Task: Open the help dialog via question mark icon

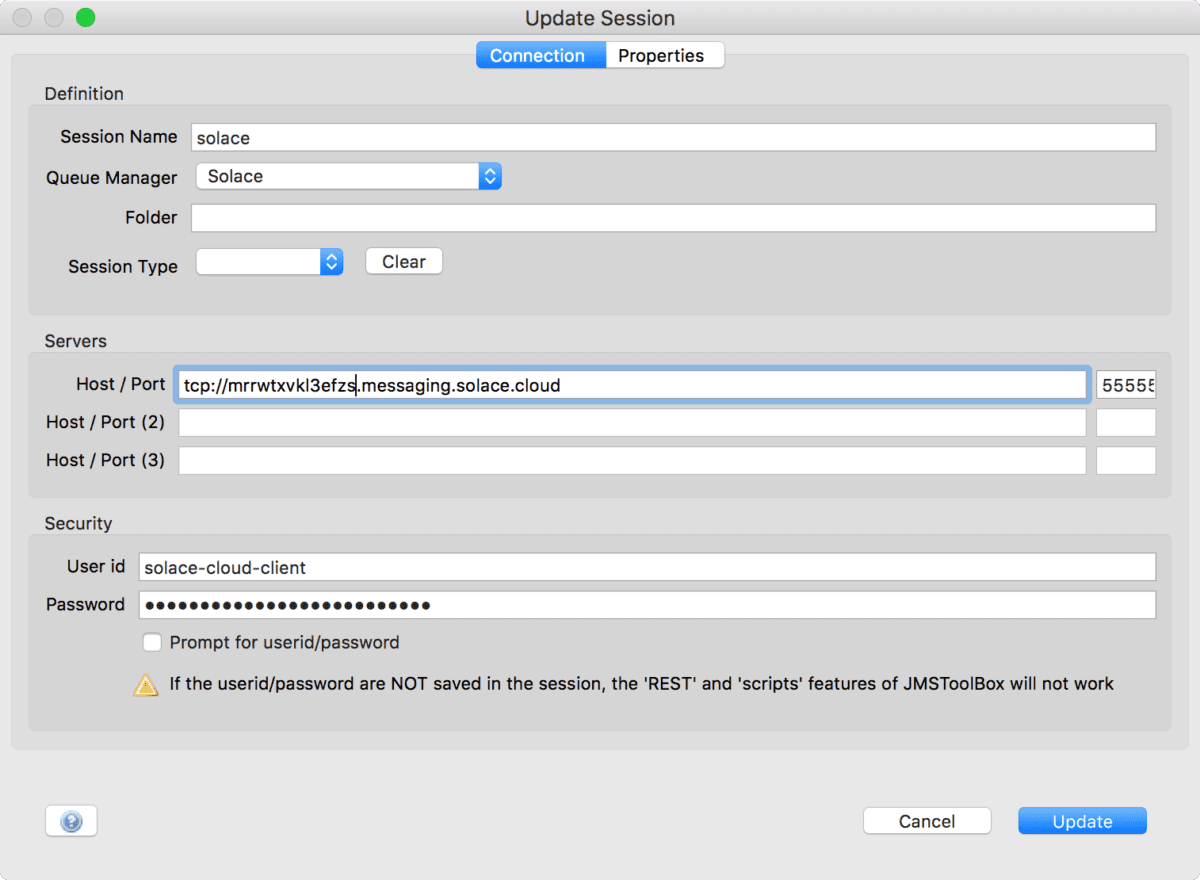Action: (x=70, y=820)
